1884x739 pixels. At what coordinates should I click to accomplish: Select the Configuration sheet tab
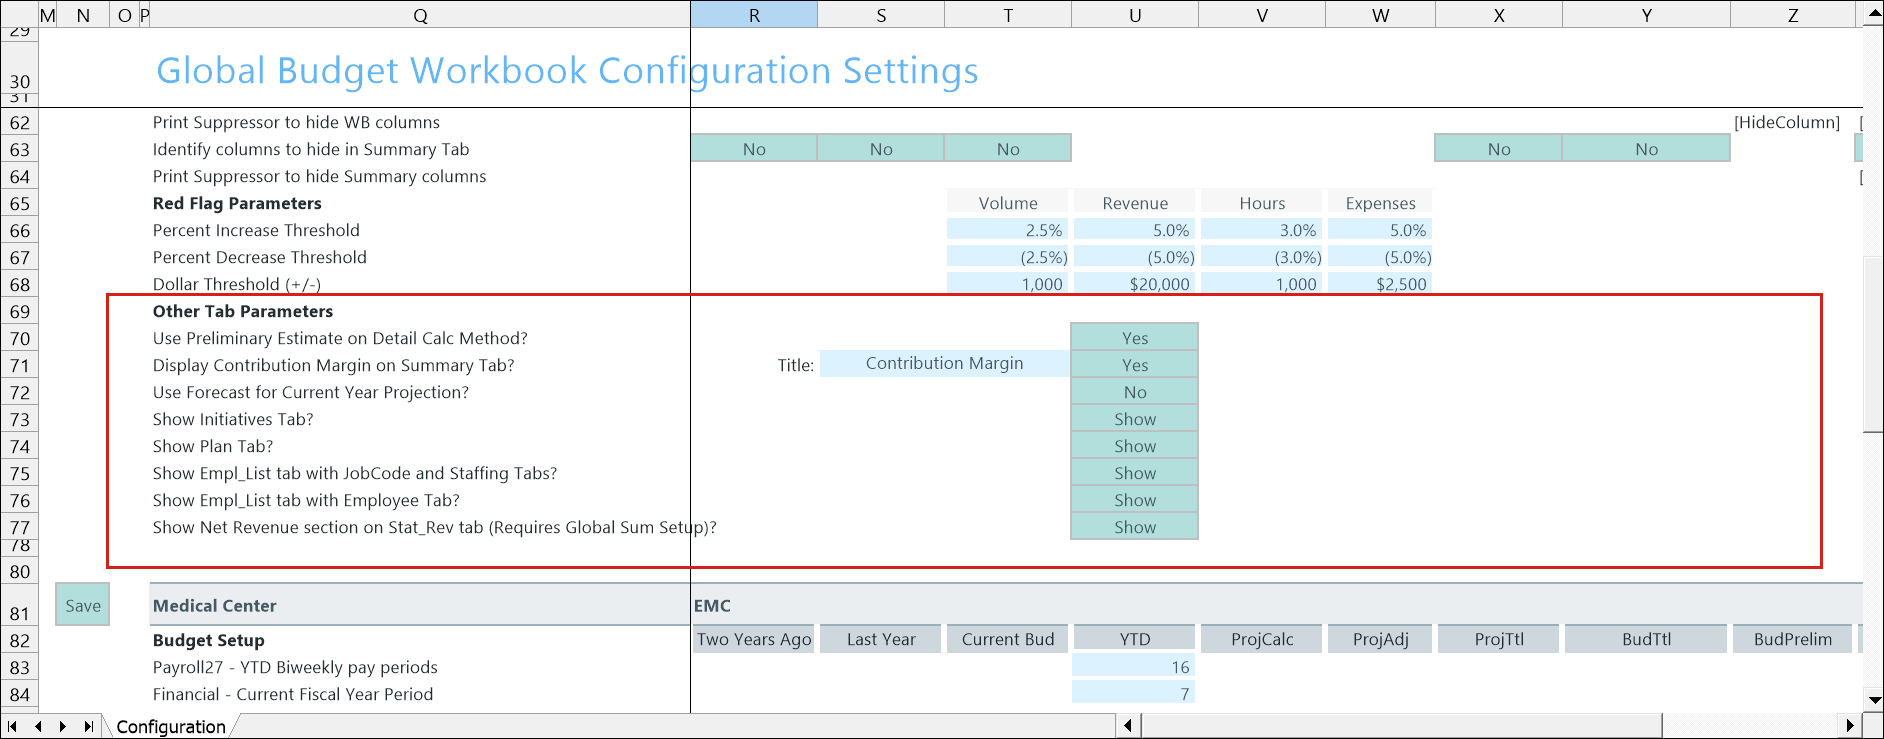[171, 726]
